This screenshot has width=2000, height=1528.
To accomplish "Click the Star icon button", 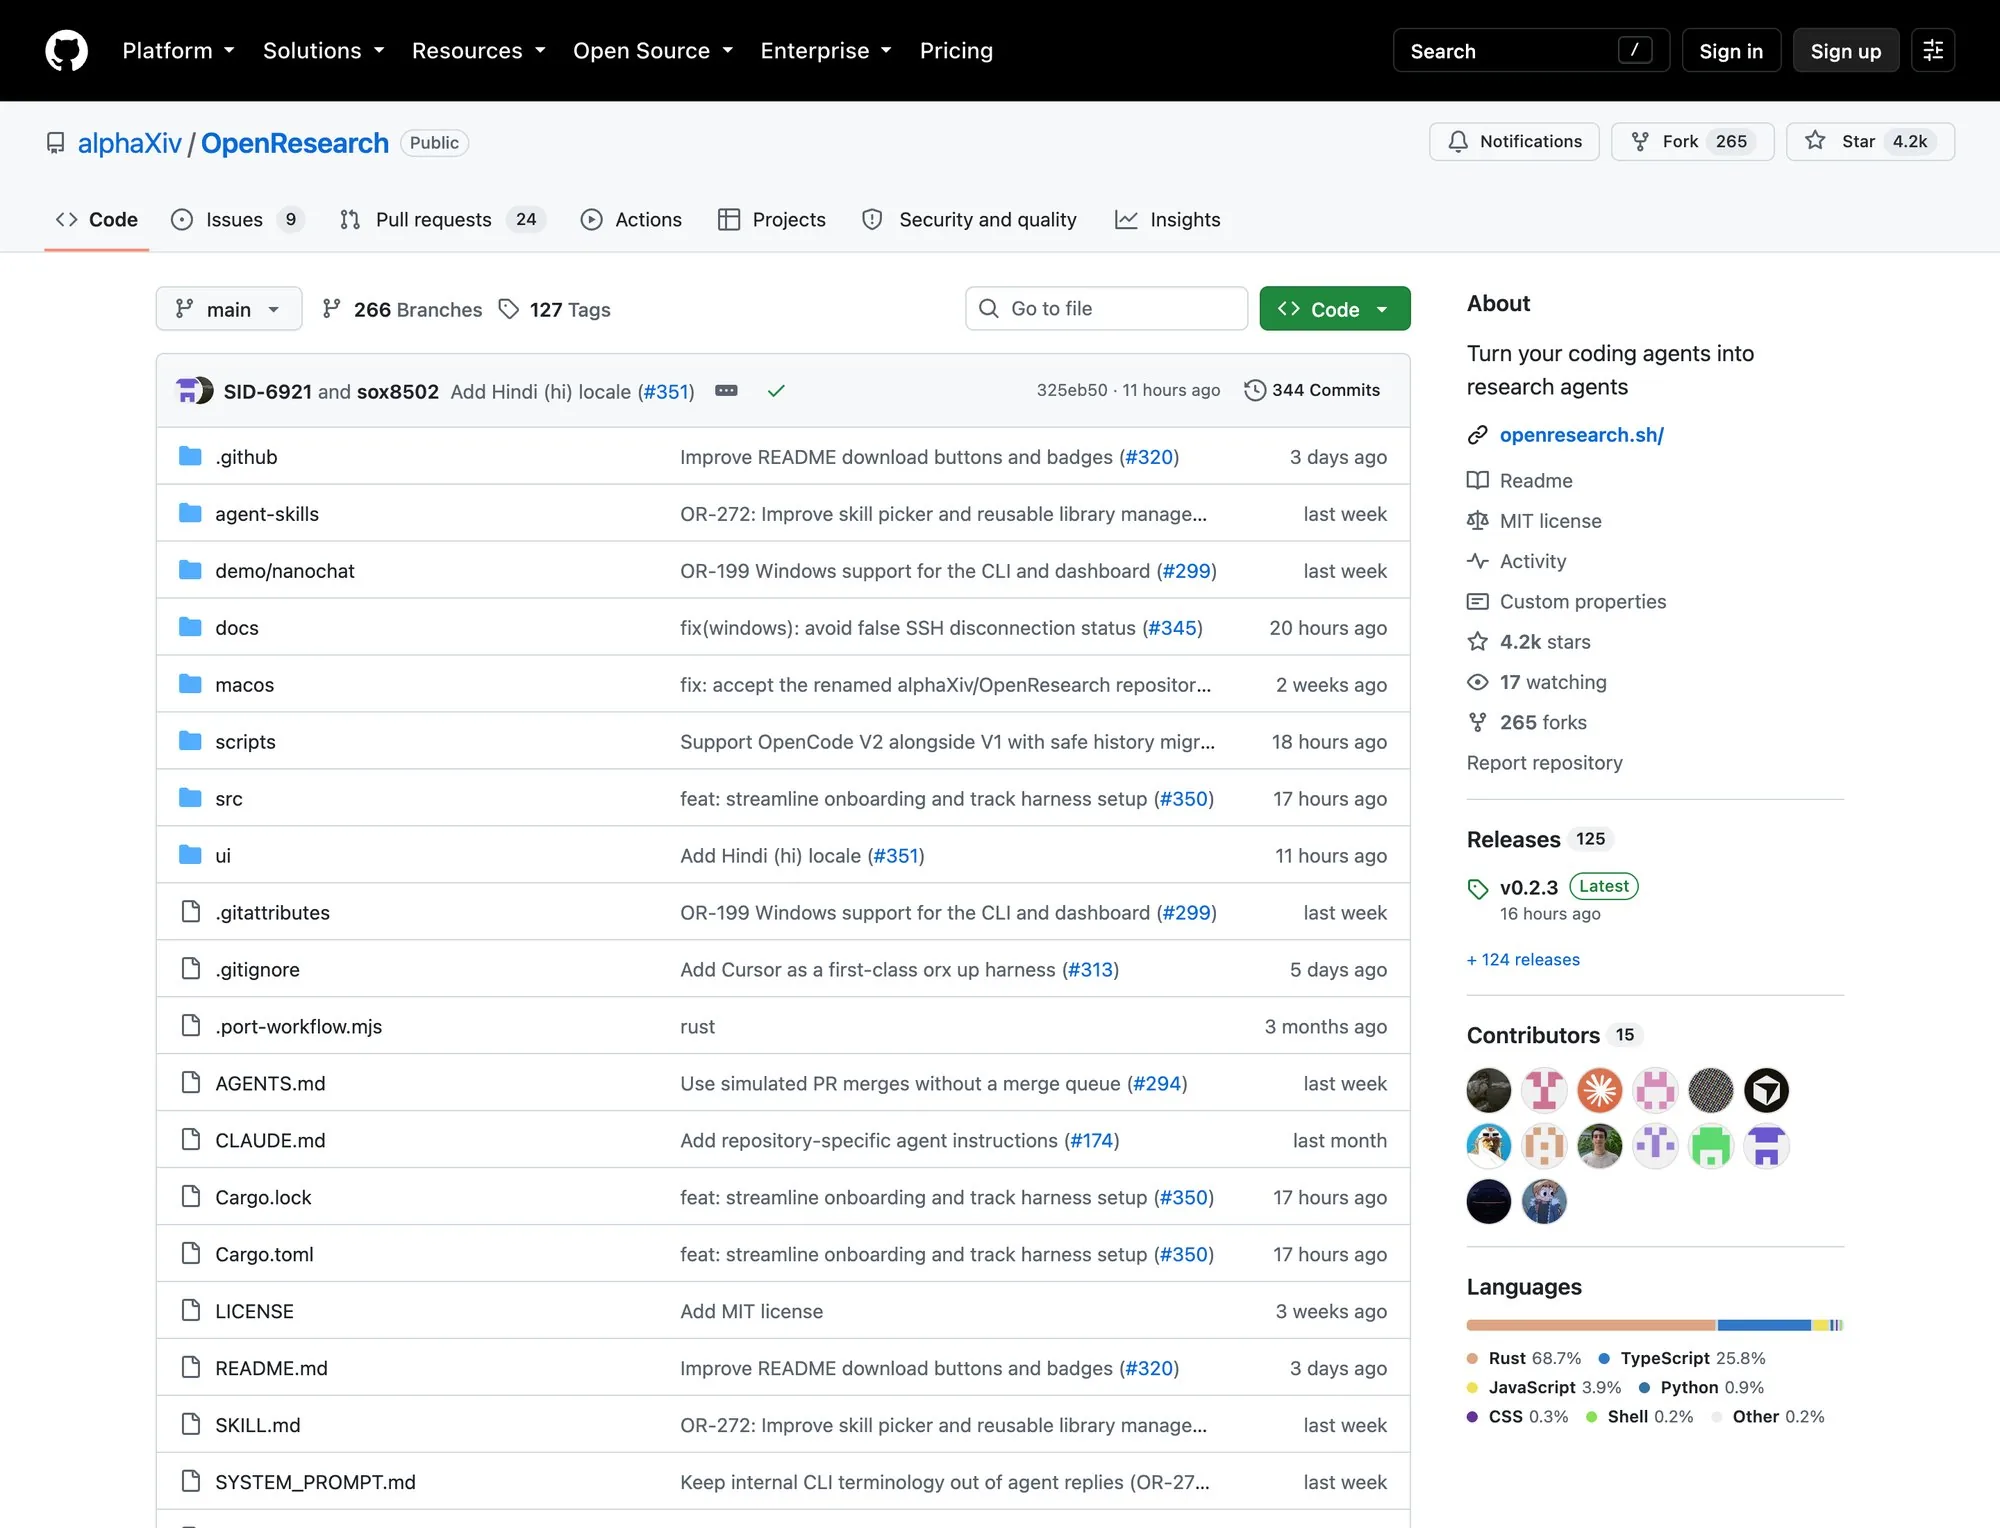I will 1870,142.
